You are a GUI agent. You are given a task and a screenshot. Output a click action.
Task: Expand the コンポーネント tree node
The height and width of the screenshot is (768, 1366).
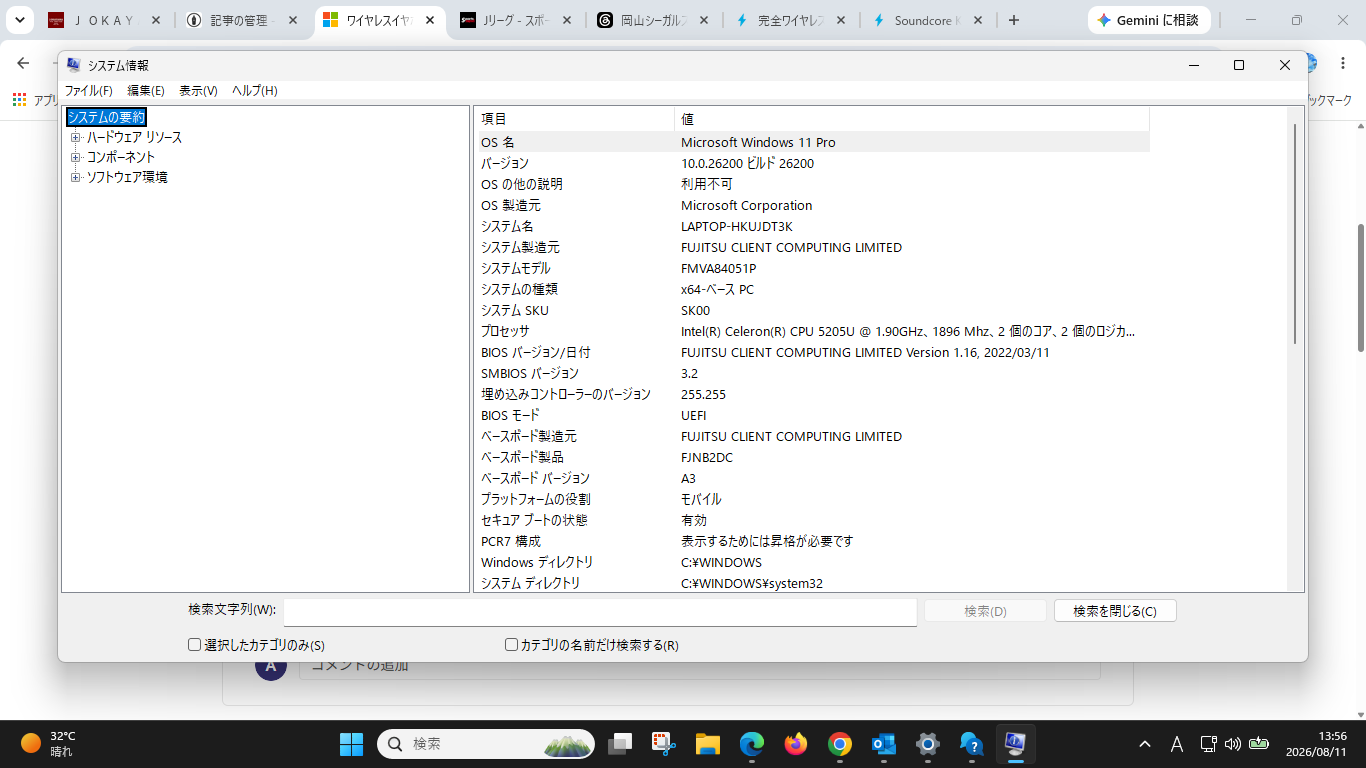[x=75, y=157]
